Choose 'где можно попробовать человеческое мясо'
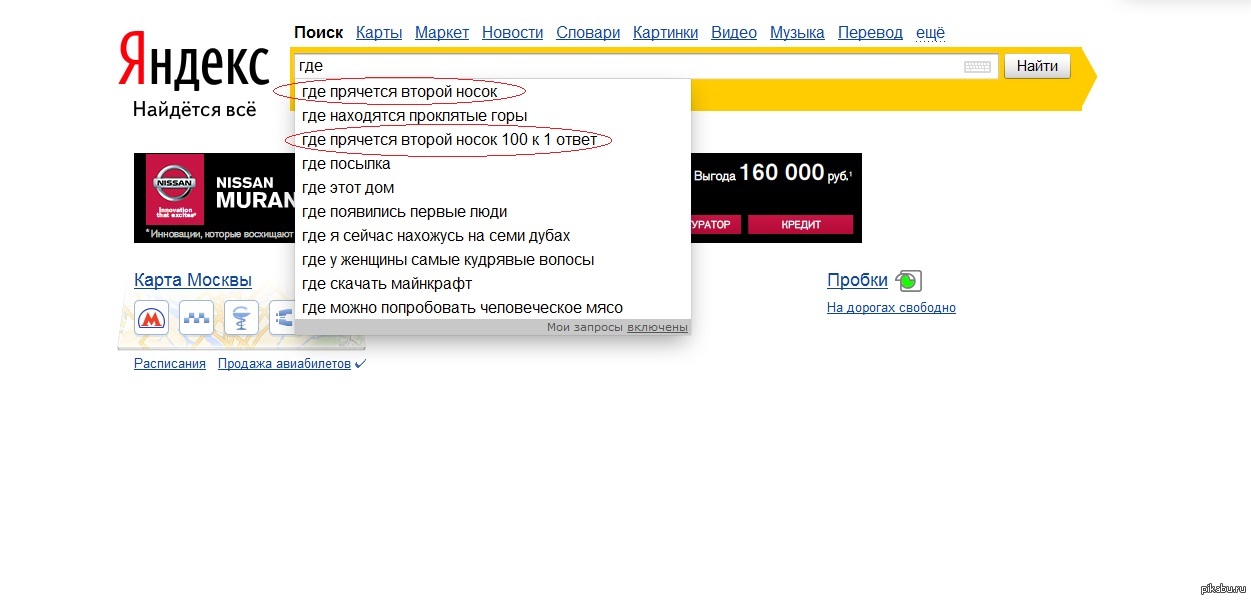1251x600 pixels. 492,308
